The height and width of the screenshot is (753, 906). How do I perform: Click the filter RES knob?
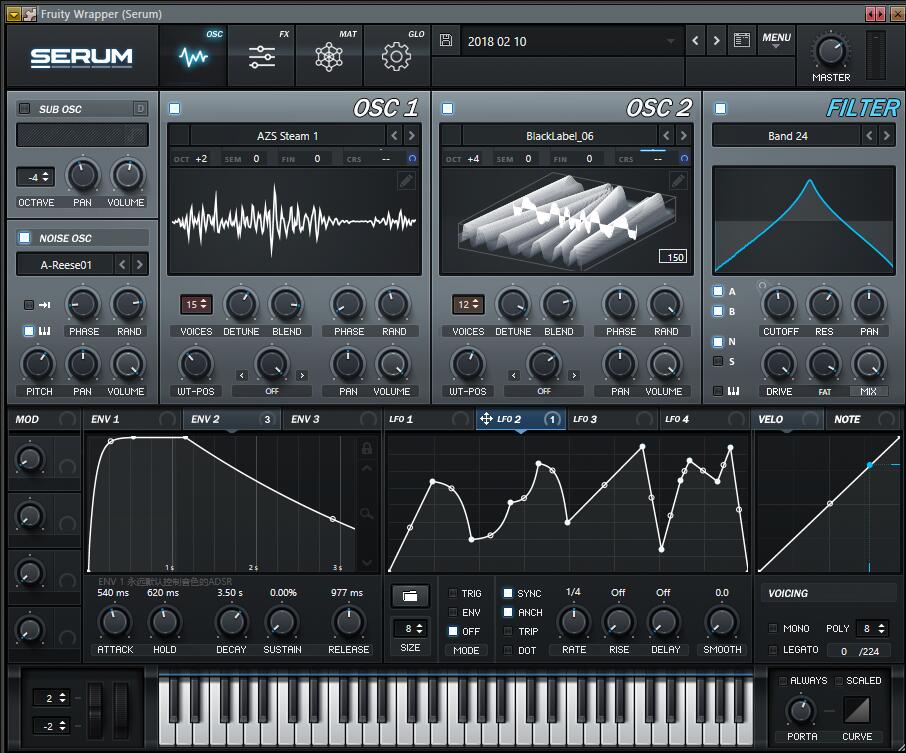824,305
